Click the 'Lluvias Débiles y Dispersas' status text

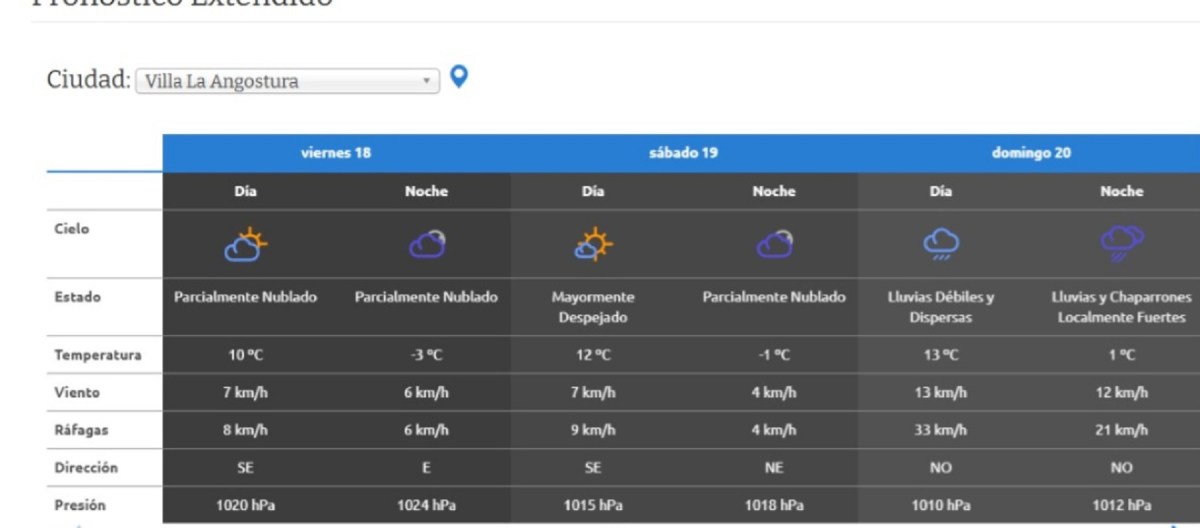click(x=940, y=307)
